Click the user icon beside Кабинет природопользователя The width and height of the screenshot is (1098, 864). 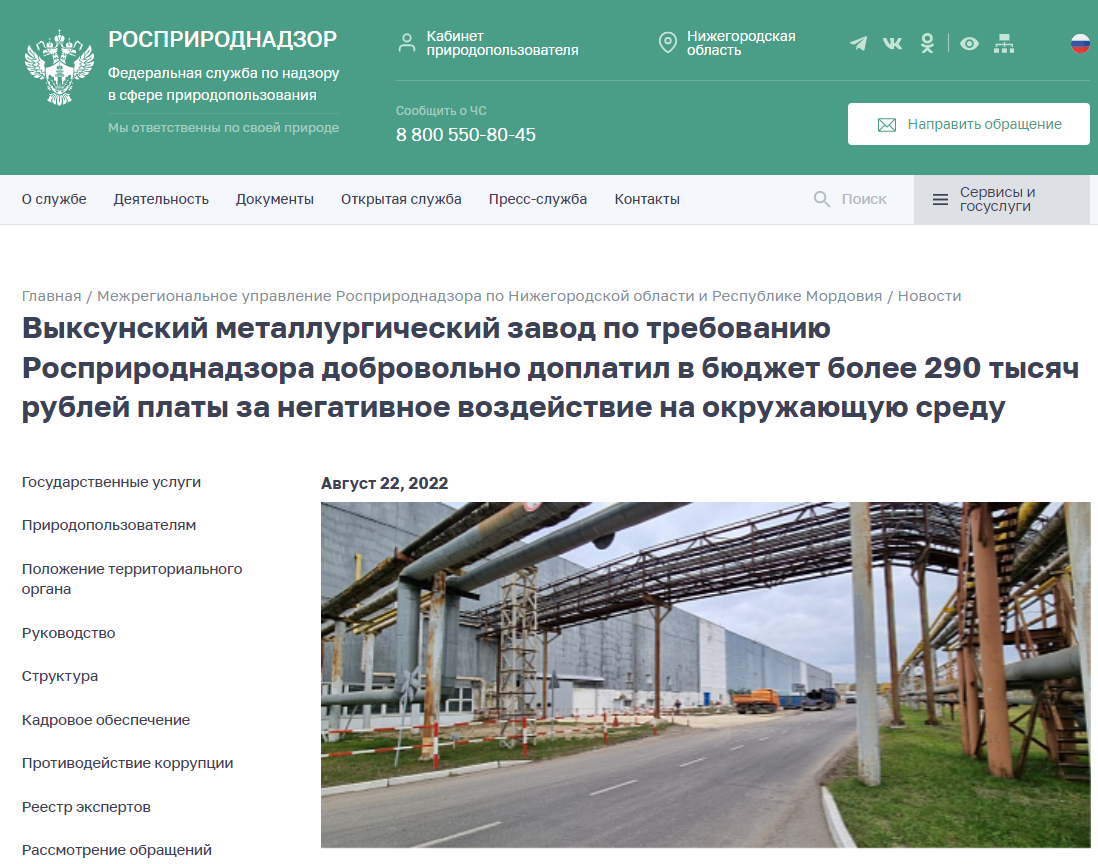(406, 43)
